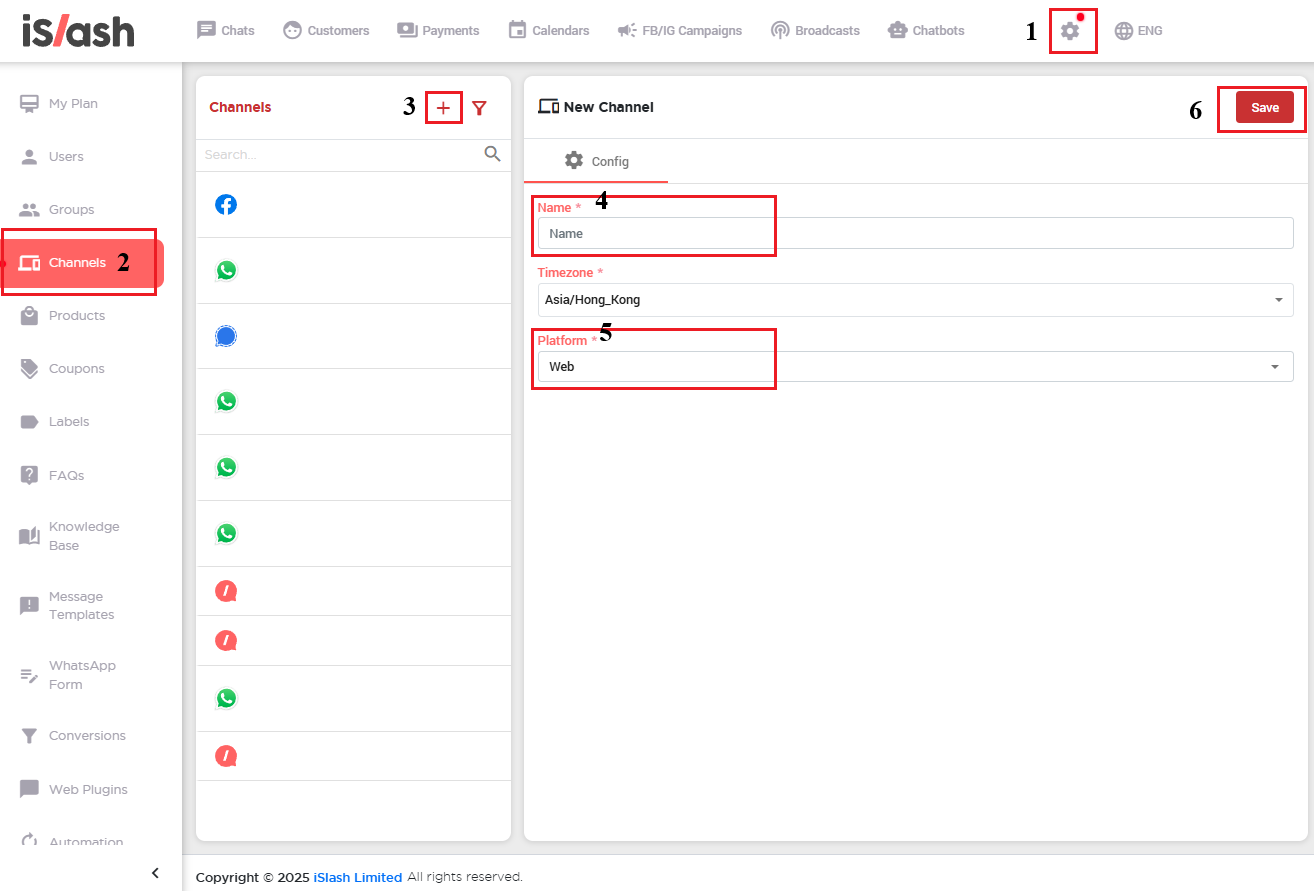Click the Save button
Screen dimensions: 1314x891
(1264, 108)
